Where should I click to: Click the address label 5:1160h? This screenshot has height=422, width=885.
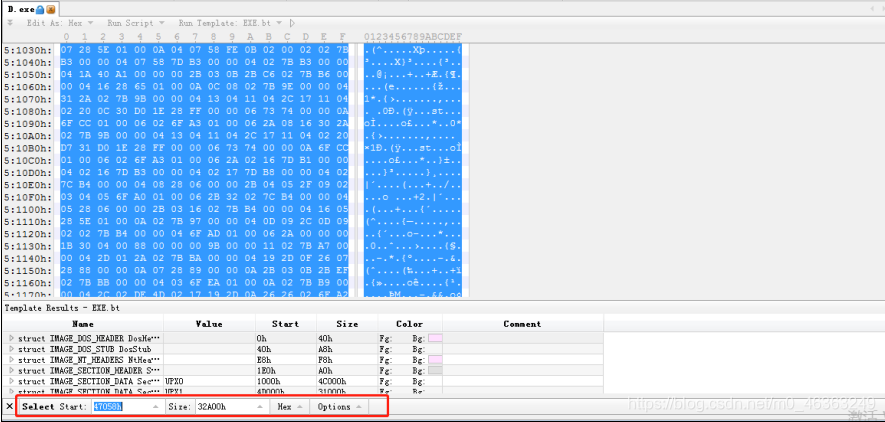[28, 283]
